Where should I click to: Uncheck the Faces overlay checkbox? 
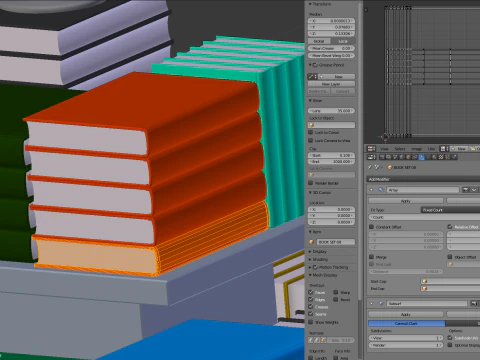tap(311, 292)
